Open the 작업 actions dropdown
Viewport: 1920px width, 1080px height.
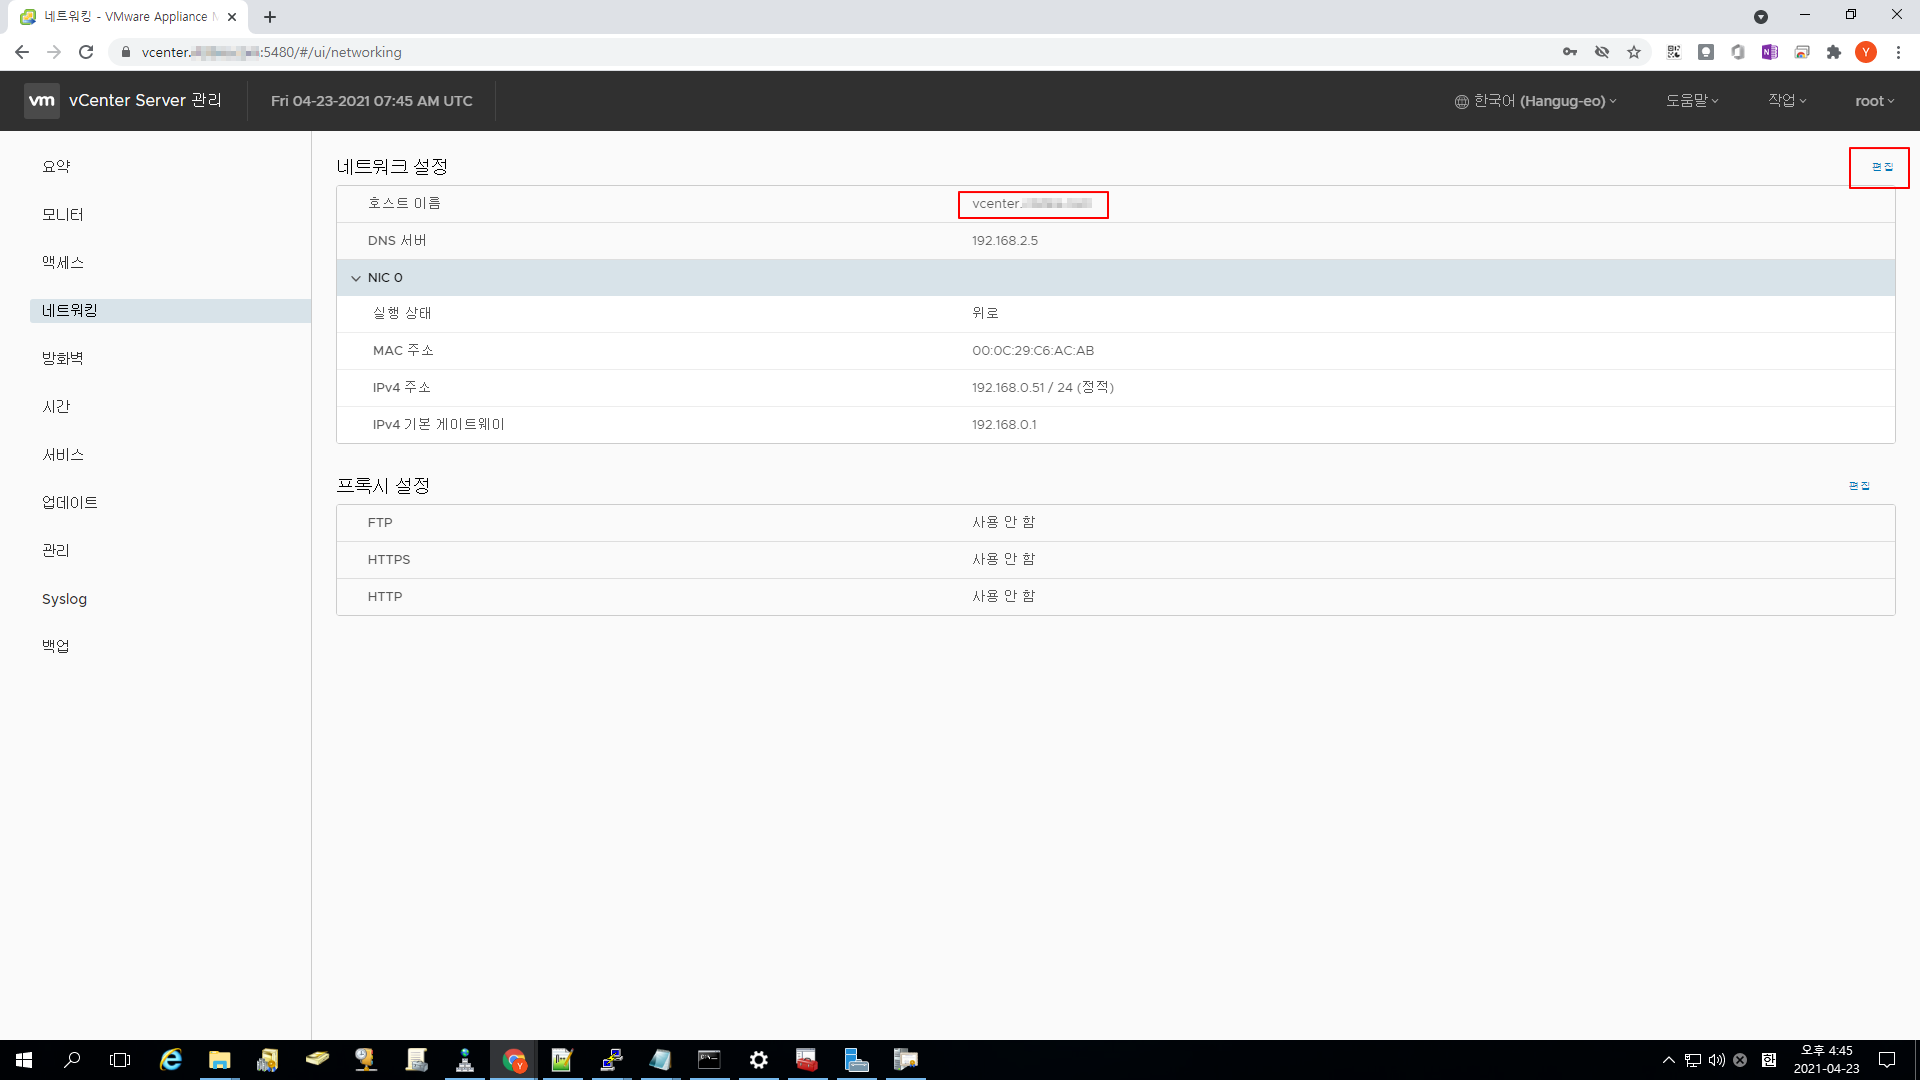pos(1787,101)
